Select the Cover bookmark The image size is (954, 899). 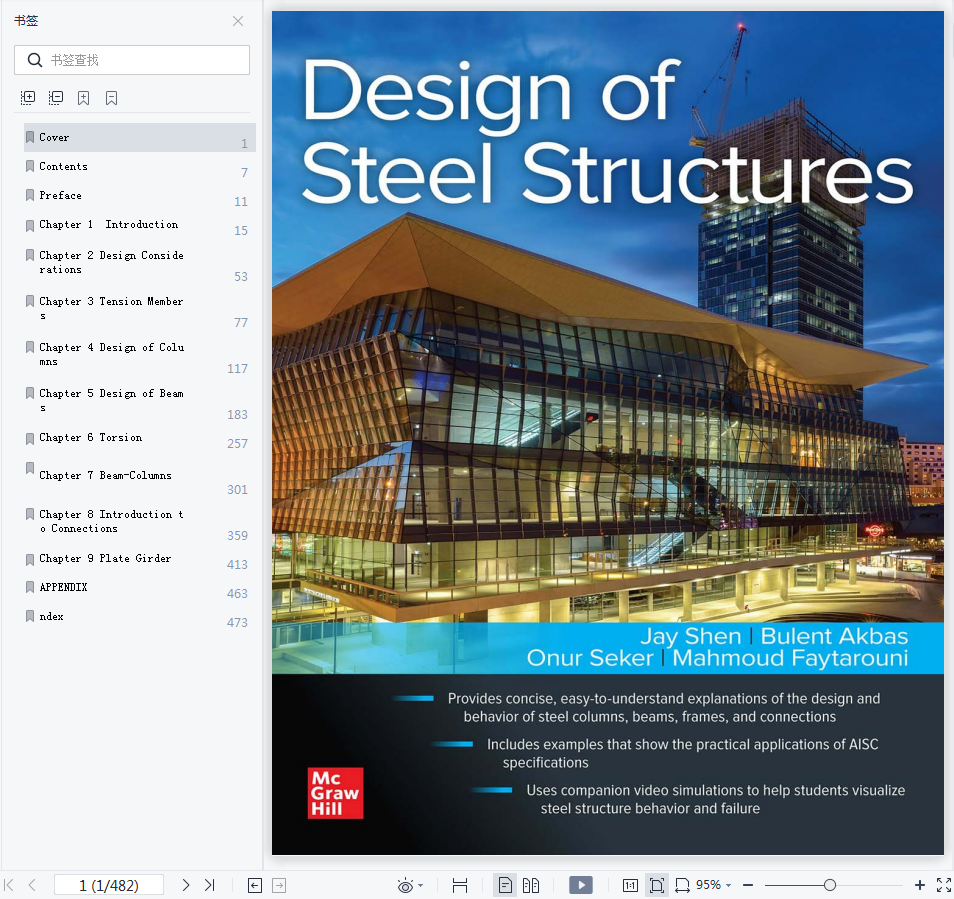coord(139,137)
